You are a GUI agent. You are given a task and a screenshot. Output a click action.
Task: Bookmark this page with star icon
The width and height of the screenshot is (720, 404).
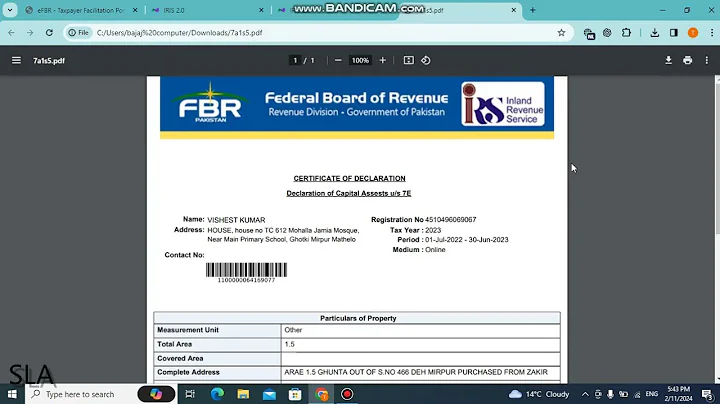click(x=561, y=33)
